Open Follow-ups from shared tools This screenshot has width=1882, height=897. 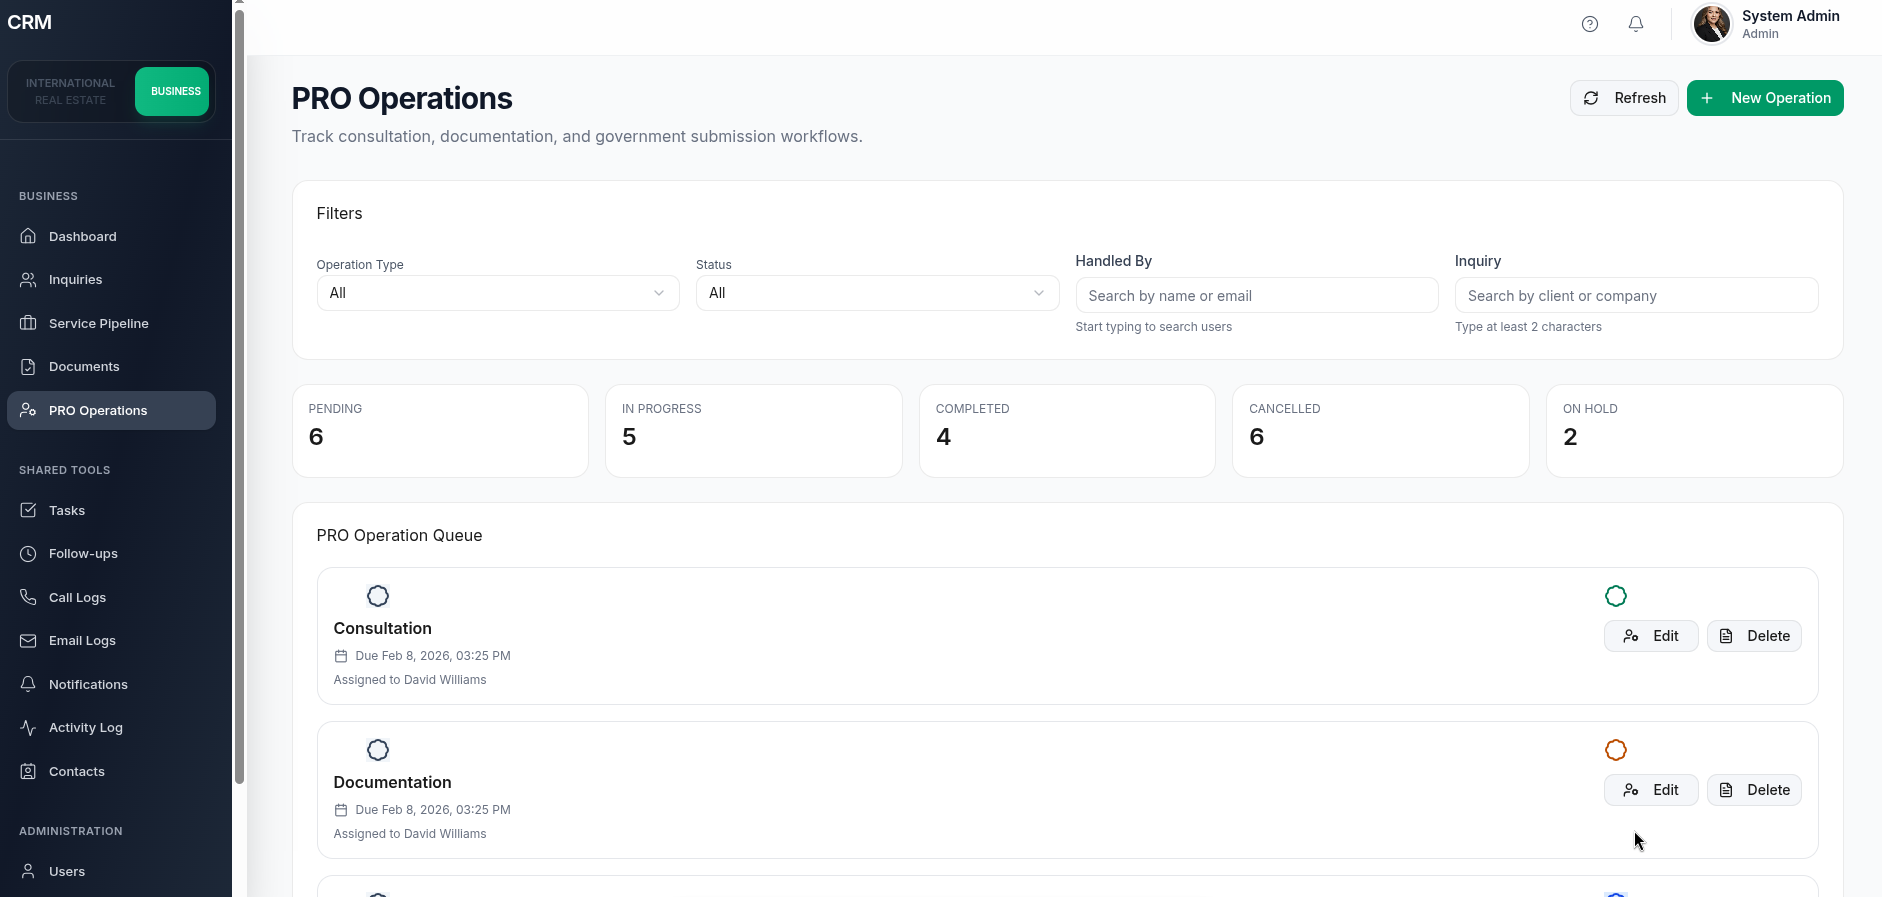point(111,554)
